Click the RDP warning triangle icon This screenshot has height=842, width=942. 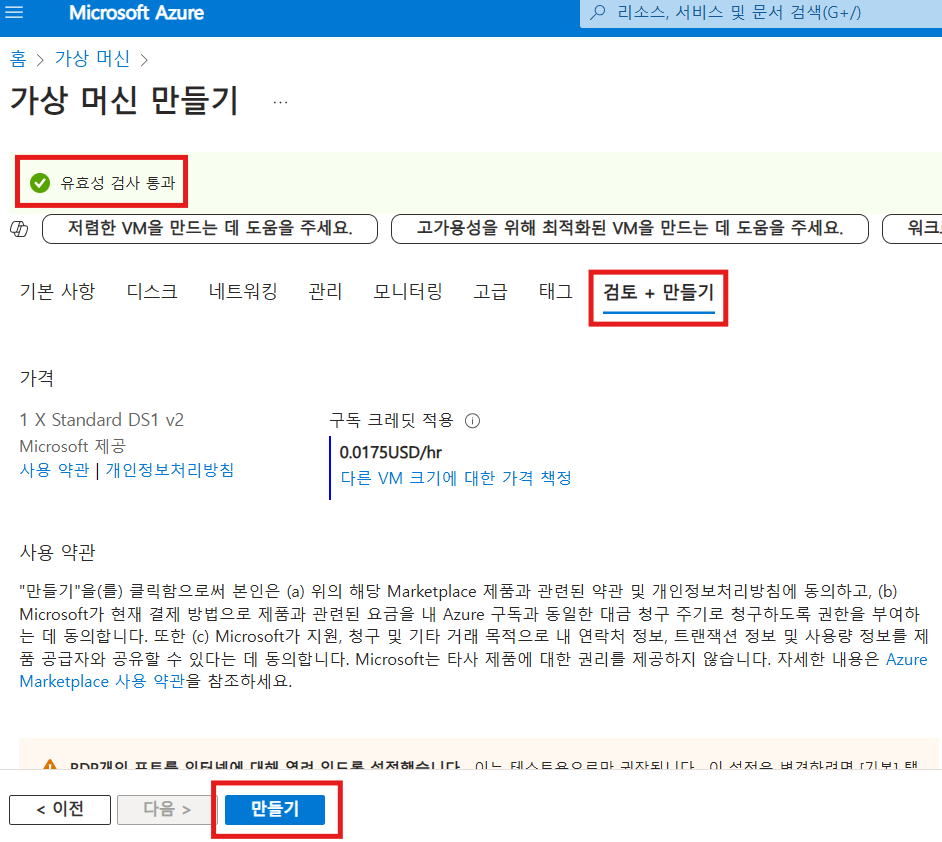(x=50, y=765)
